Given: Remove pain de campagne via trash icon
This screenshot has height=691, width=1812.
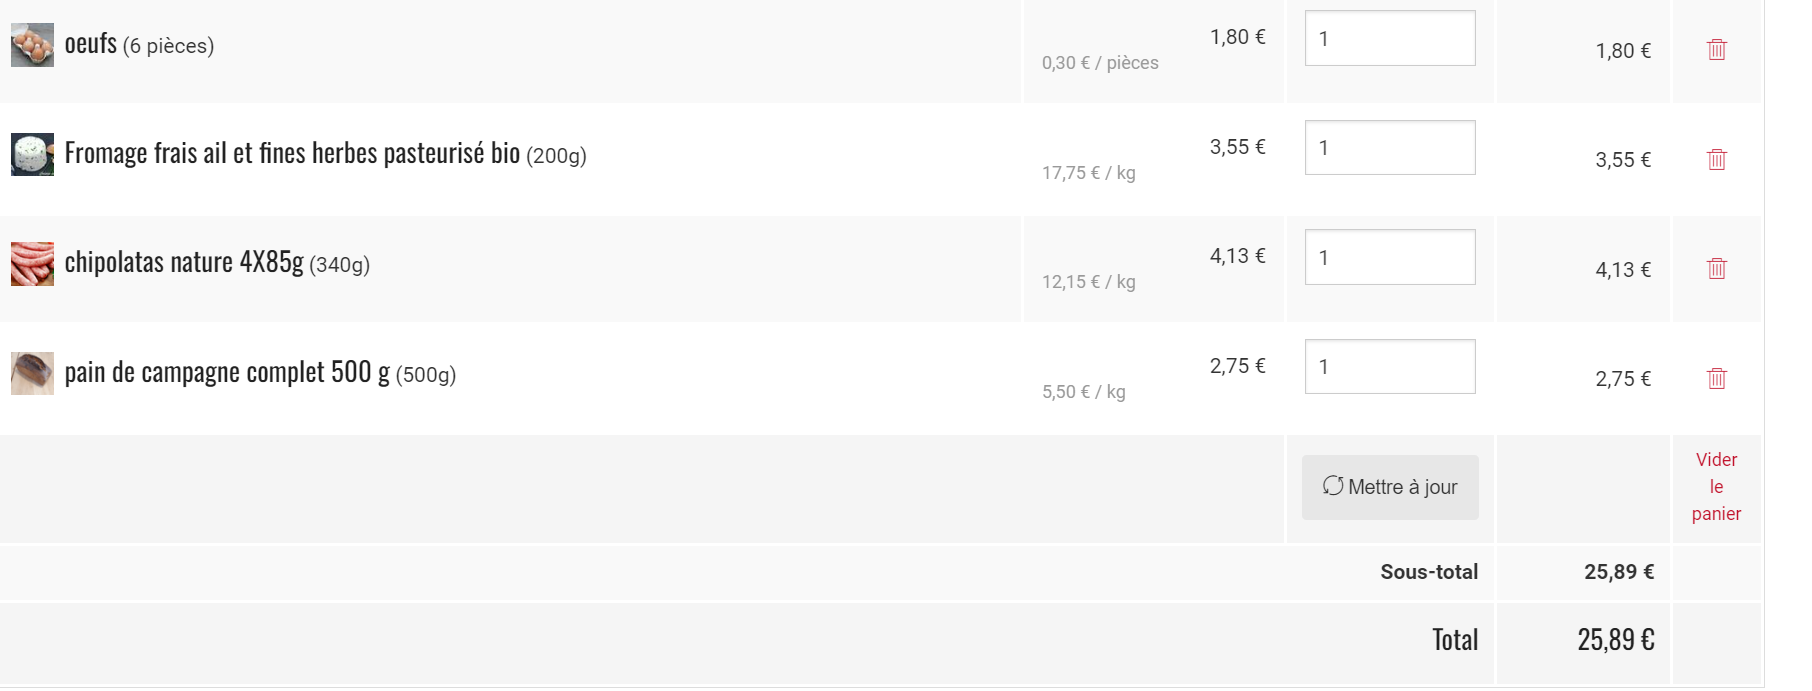Looking at the screenshot, I should tap(1716, 378).
